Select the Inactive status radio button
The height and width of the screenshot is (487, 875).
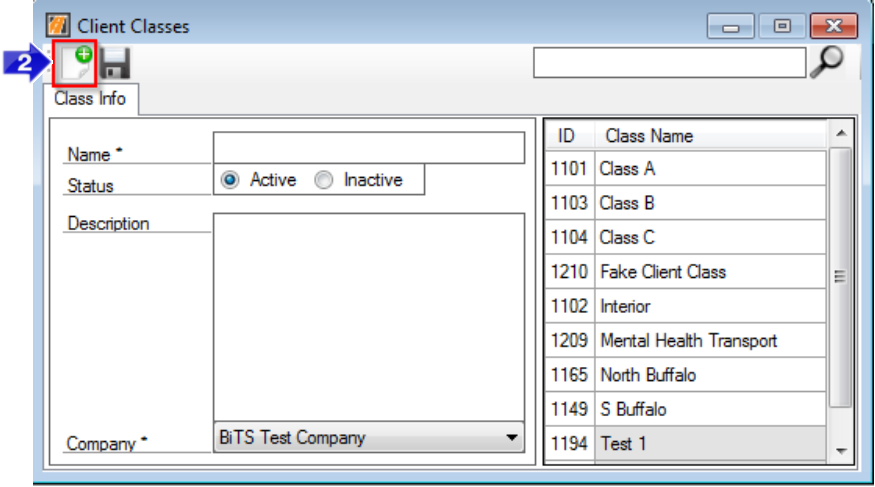pos(324,180)
